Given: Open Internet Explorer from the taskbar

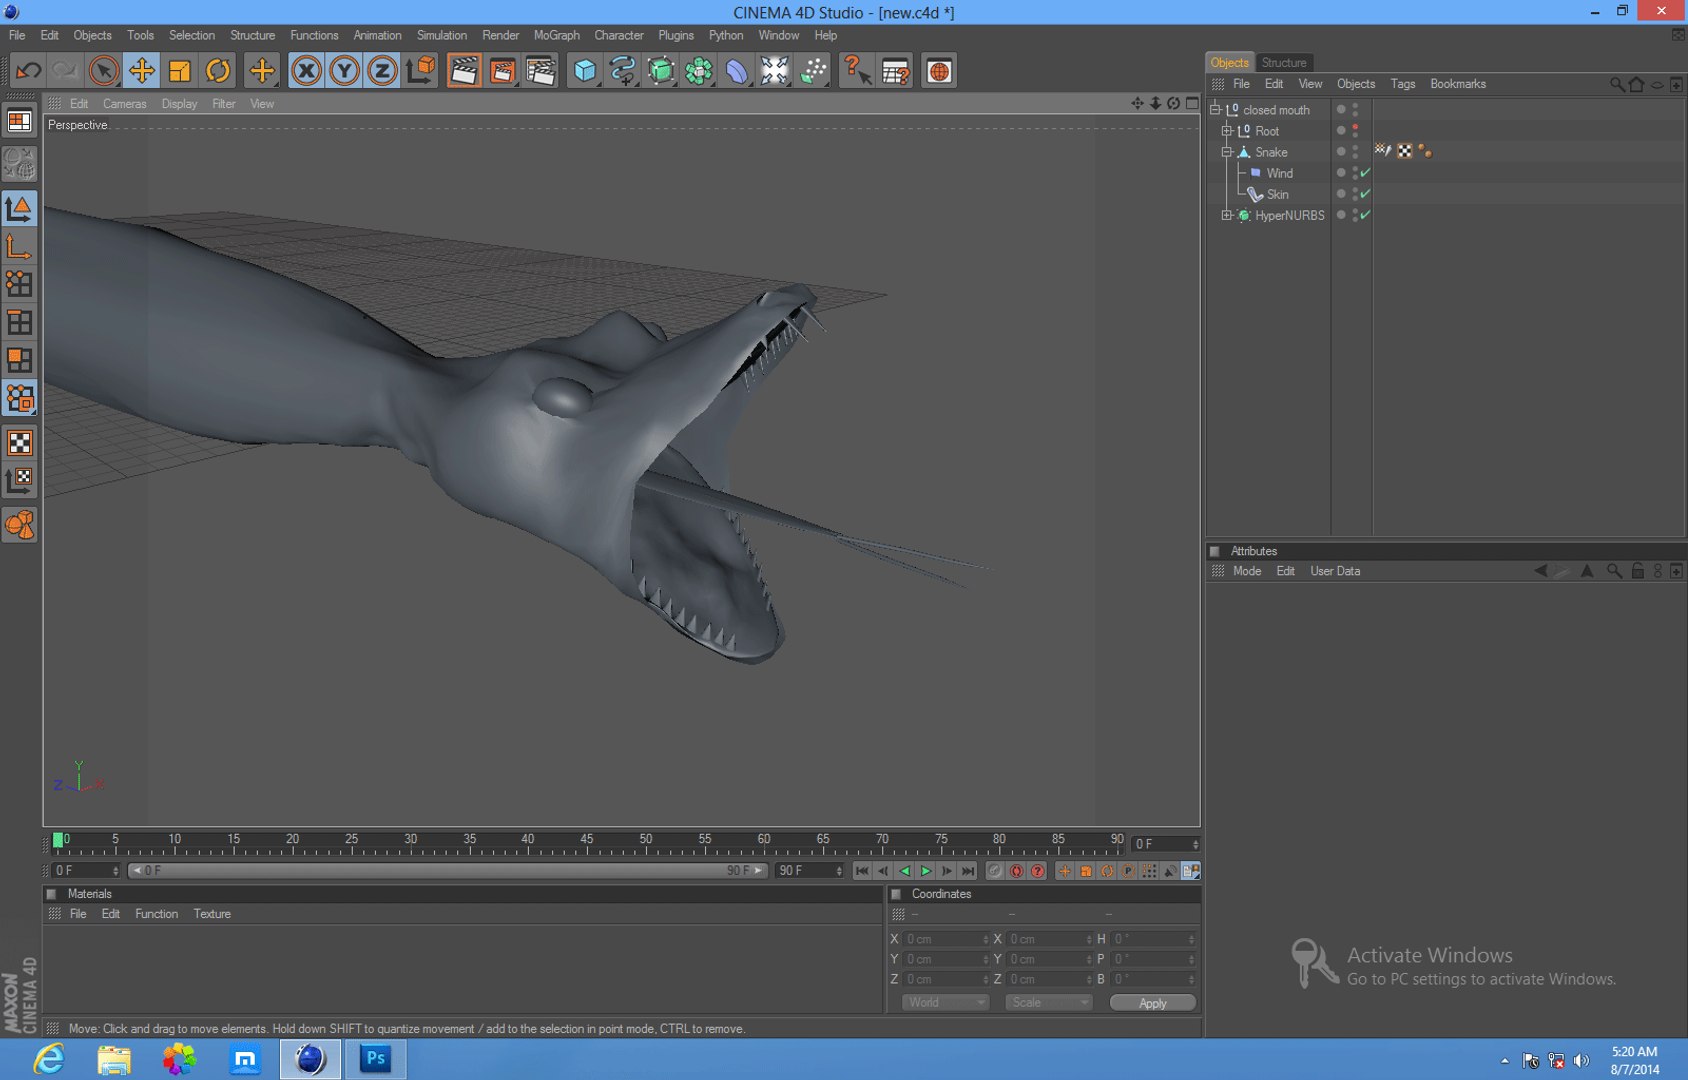Looking at the screenshot, I should point(48,1058).
